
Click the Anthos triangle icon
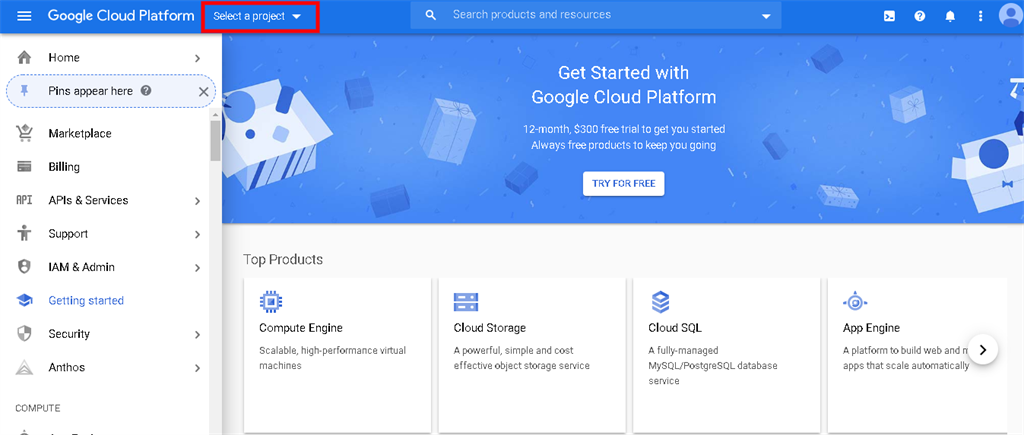(x=24, y=367)
